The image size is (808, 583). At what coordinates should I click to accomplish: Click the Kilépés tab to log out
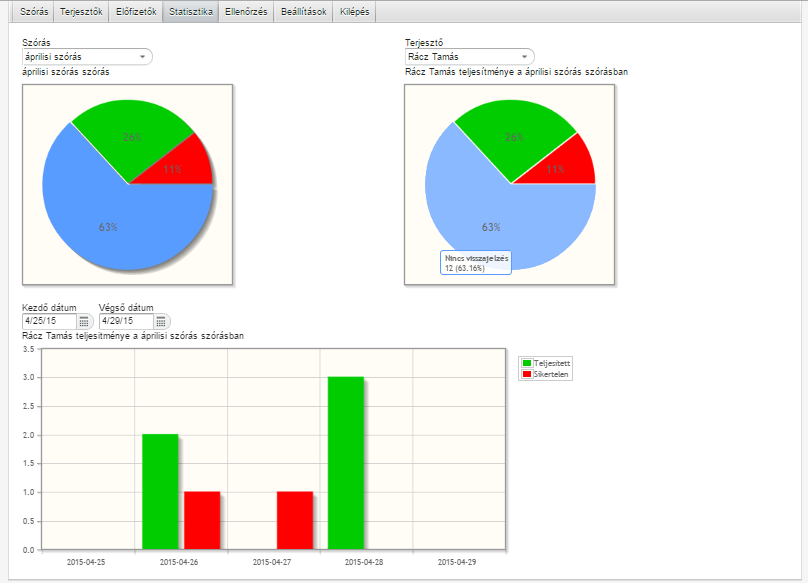click(x=355, y=11)
